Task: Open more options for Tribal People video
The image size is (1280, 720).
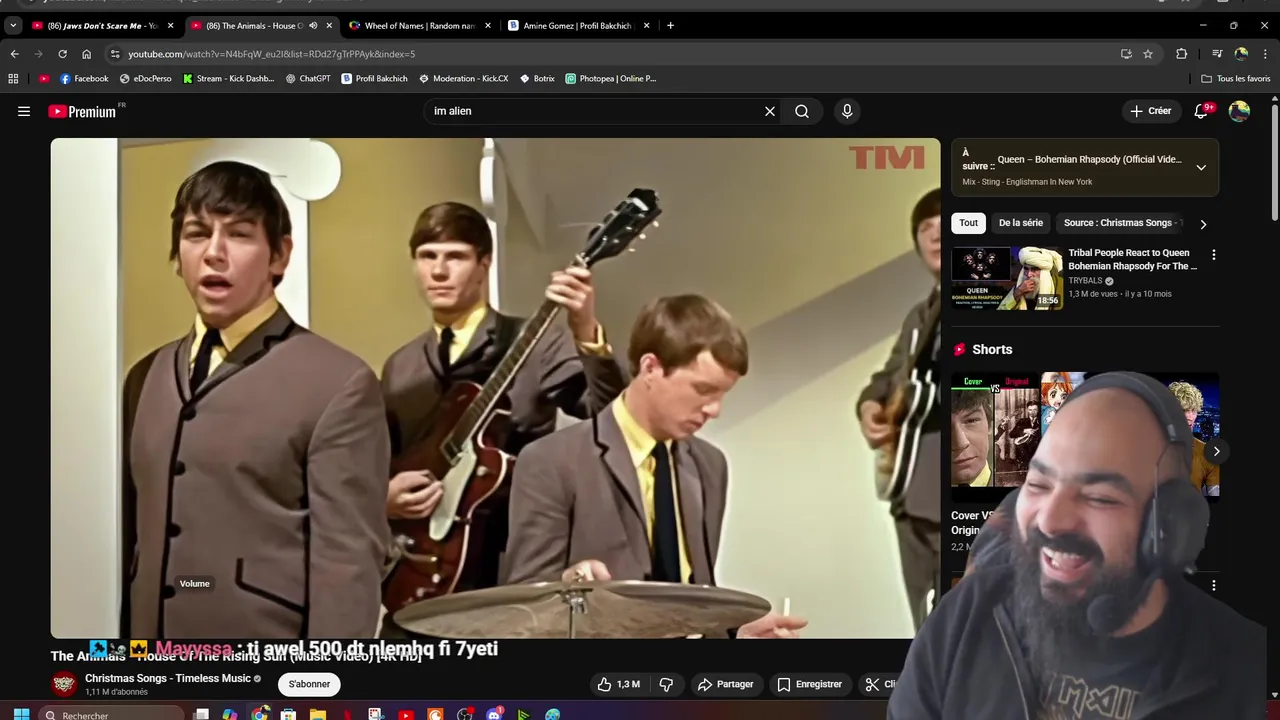Action: point(1213,255)
